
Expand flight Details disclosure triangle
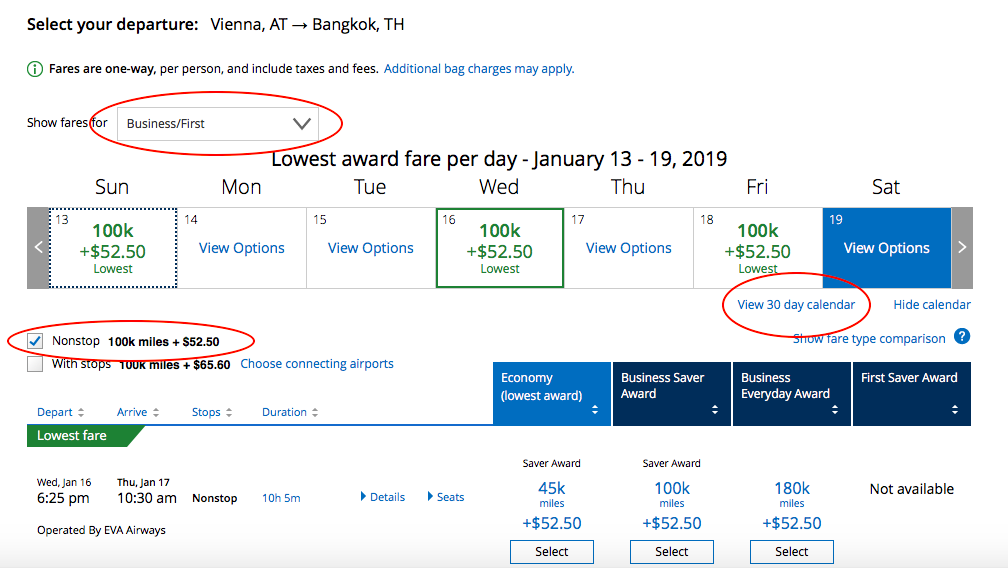pyautogui.click(x=364, y=497)
